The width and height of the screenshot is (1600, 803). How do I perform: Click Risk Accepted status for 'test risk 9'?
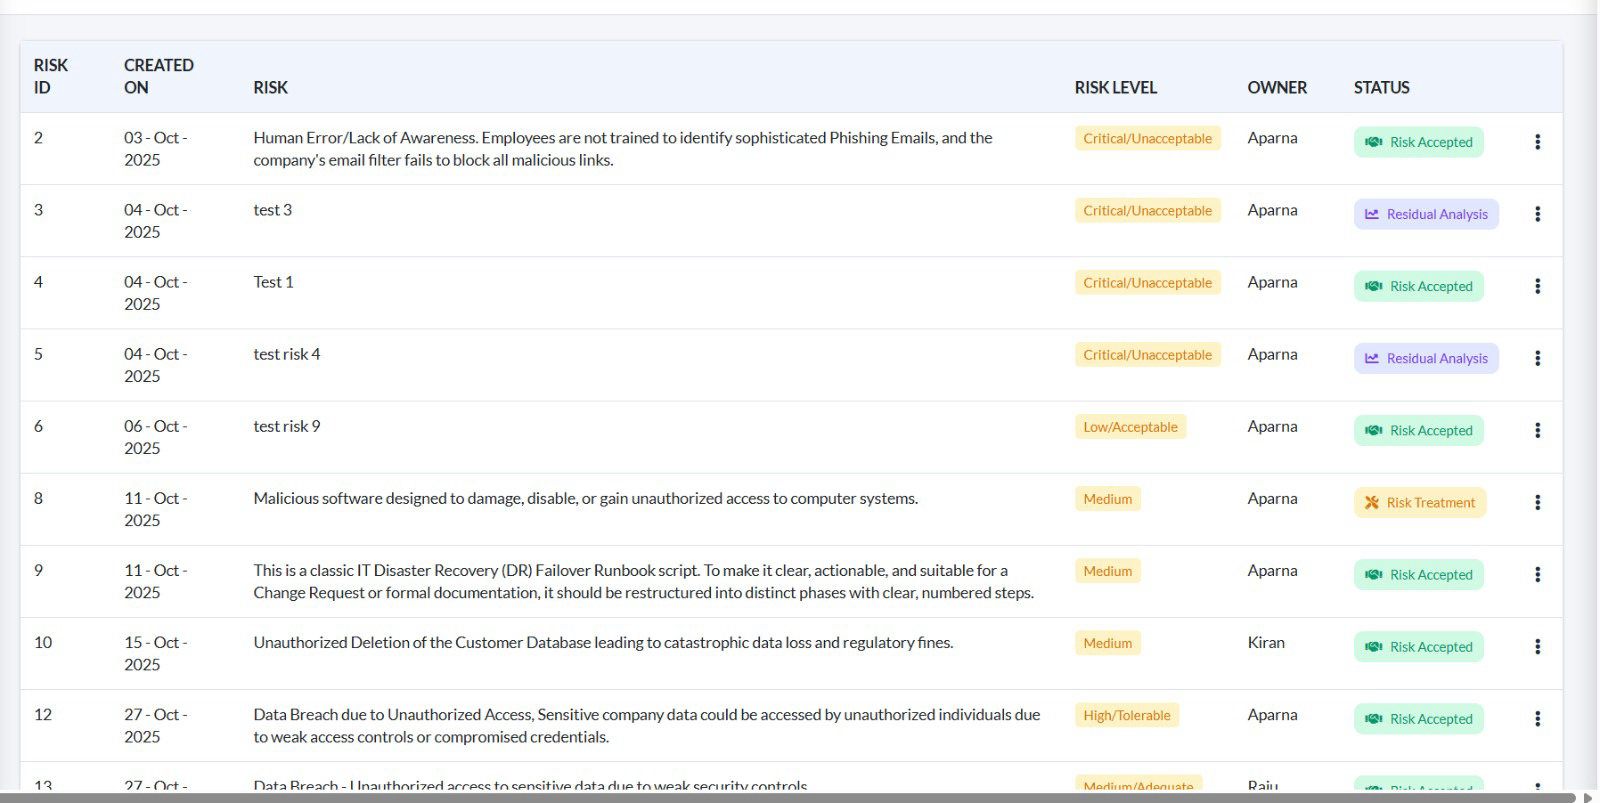click(1418, 430)
